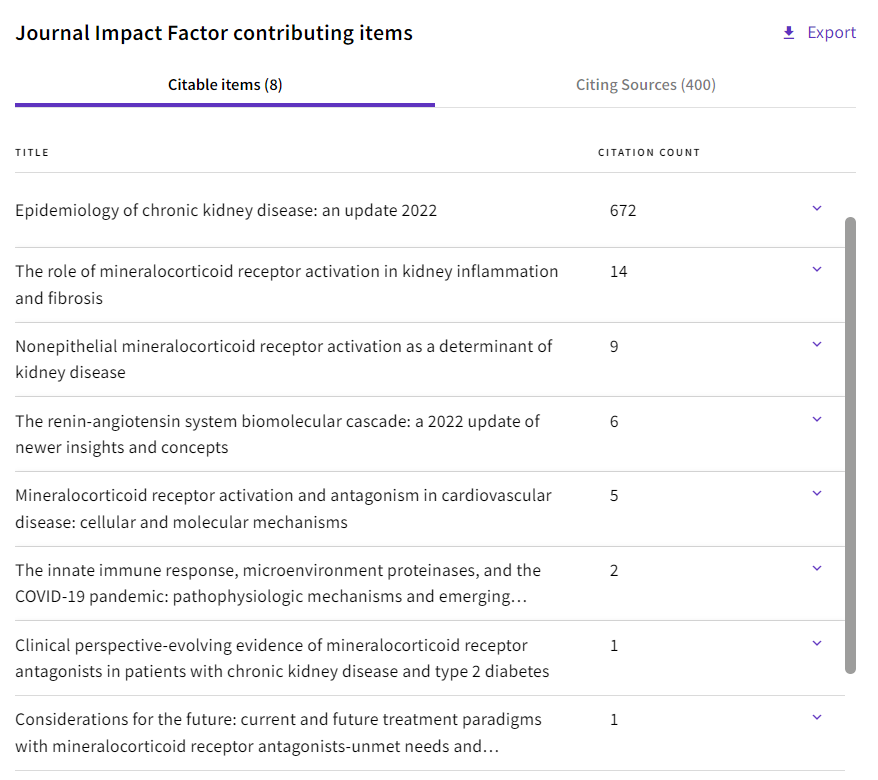The image size is (878, 780).
Task: Expand the innate immune response COVID-19 row
Action: pyautogui.click(x=816, y=569)
